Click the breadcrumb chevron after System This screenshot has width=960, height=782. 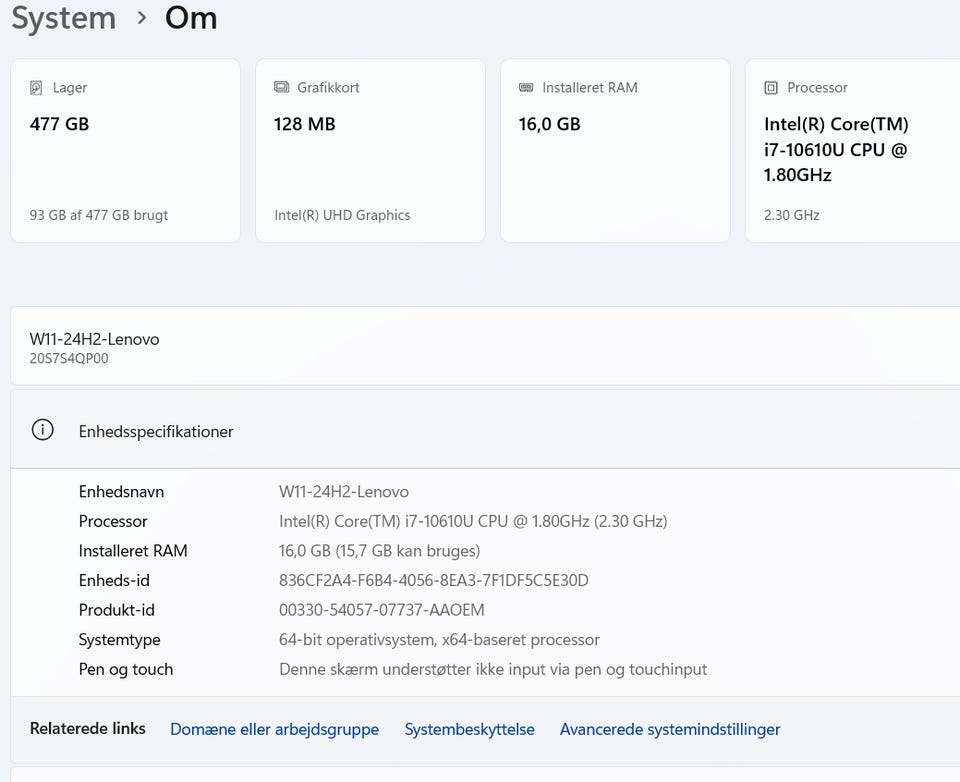142,18
